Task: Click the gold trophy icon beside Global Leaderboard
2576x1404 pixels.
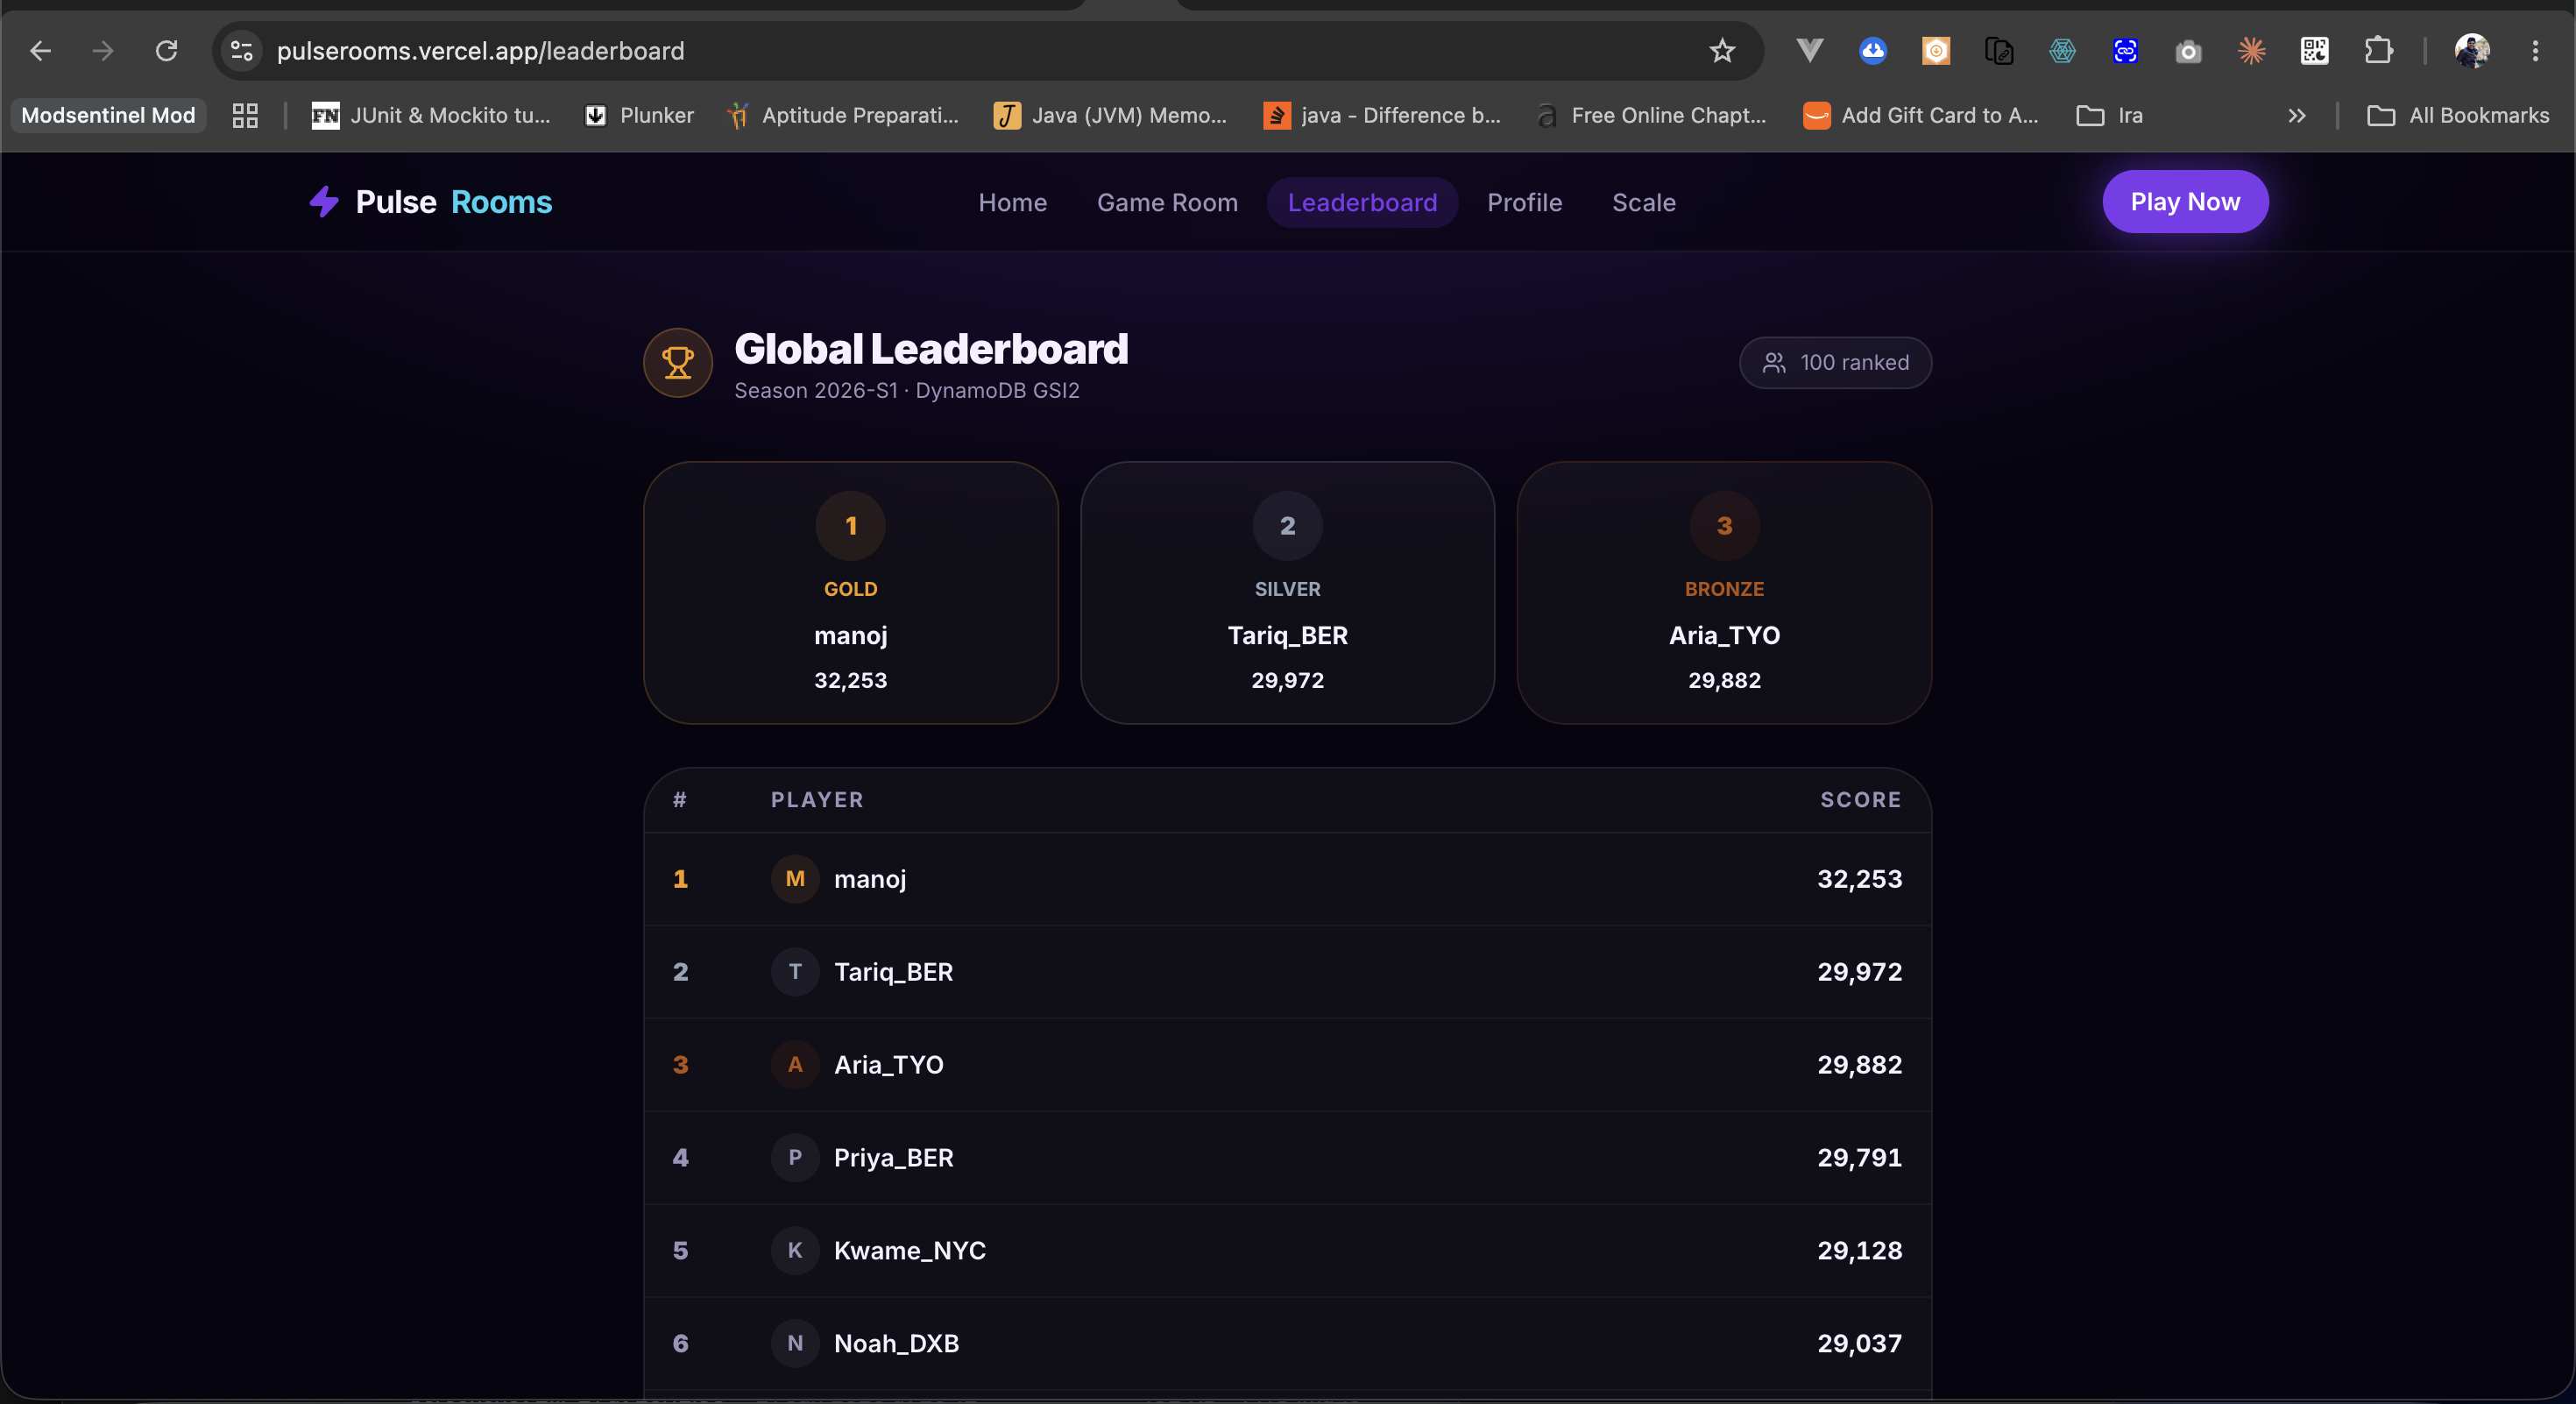Action: point(678,363)
